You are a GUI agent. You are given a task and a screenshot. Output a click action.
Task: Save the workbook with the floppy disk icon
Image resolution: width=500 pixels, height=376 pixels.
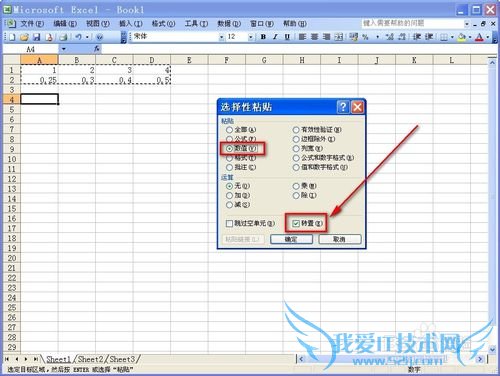[x=36, y=37]
